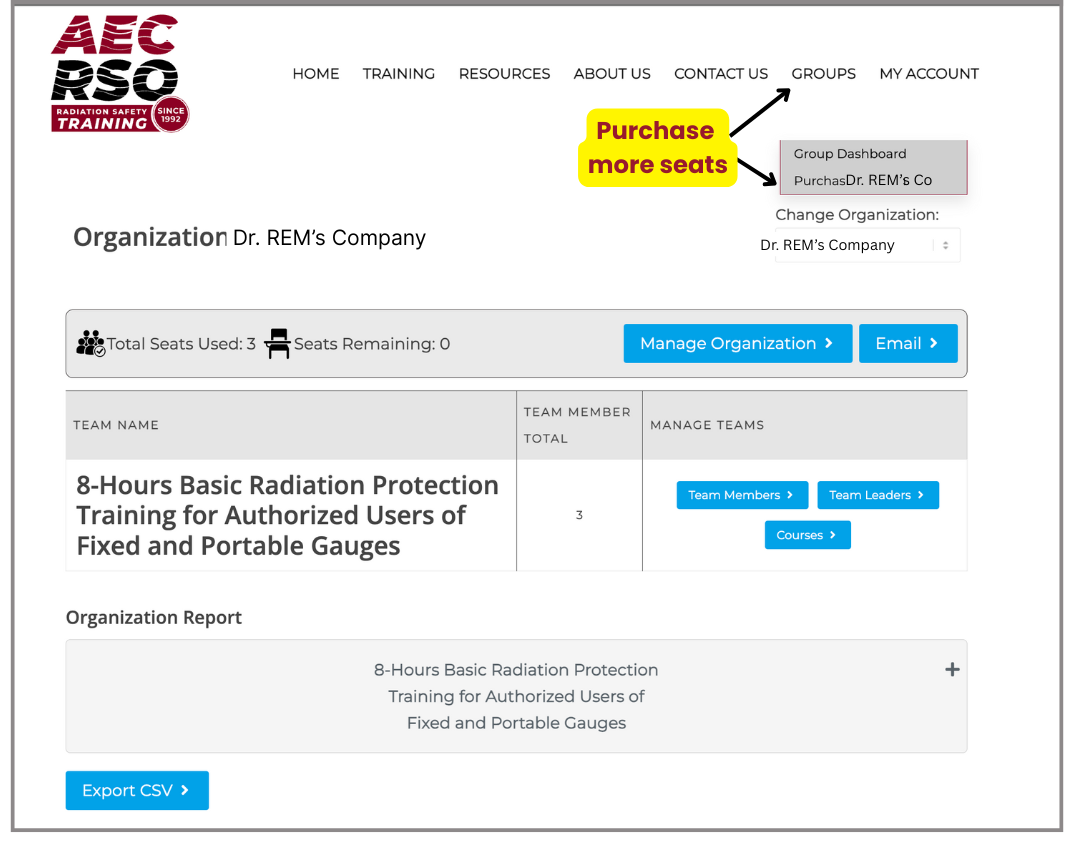Viewport: 1073px width, 842px height.
Task: Open the Team Members list
Action: tap(741, 495)
